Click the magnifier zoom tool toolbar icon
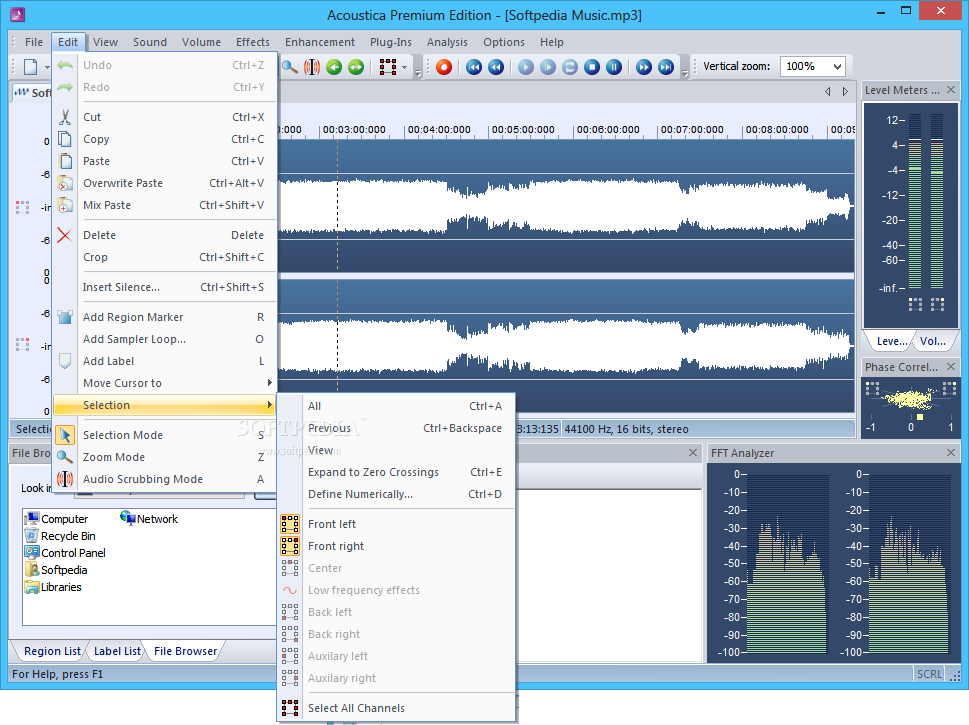Image resolution: width=969 pixels, height=725 pixels. point(289,67)
